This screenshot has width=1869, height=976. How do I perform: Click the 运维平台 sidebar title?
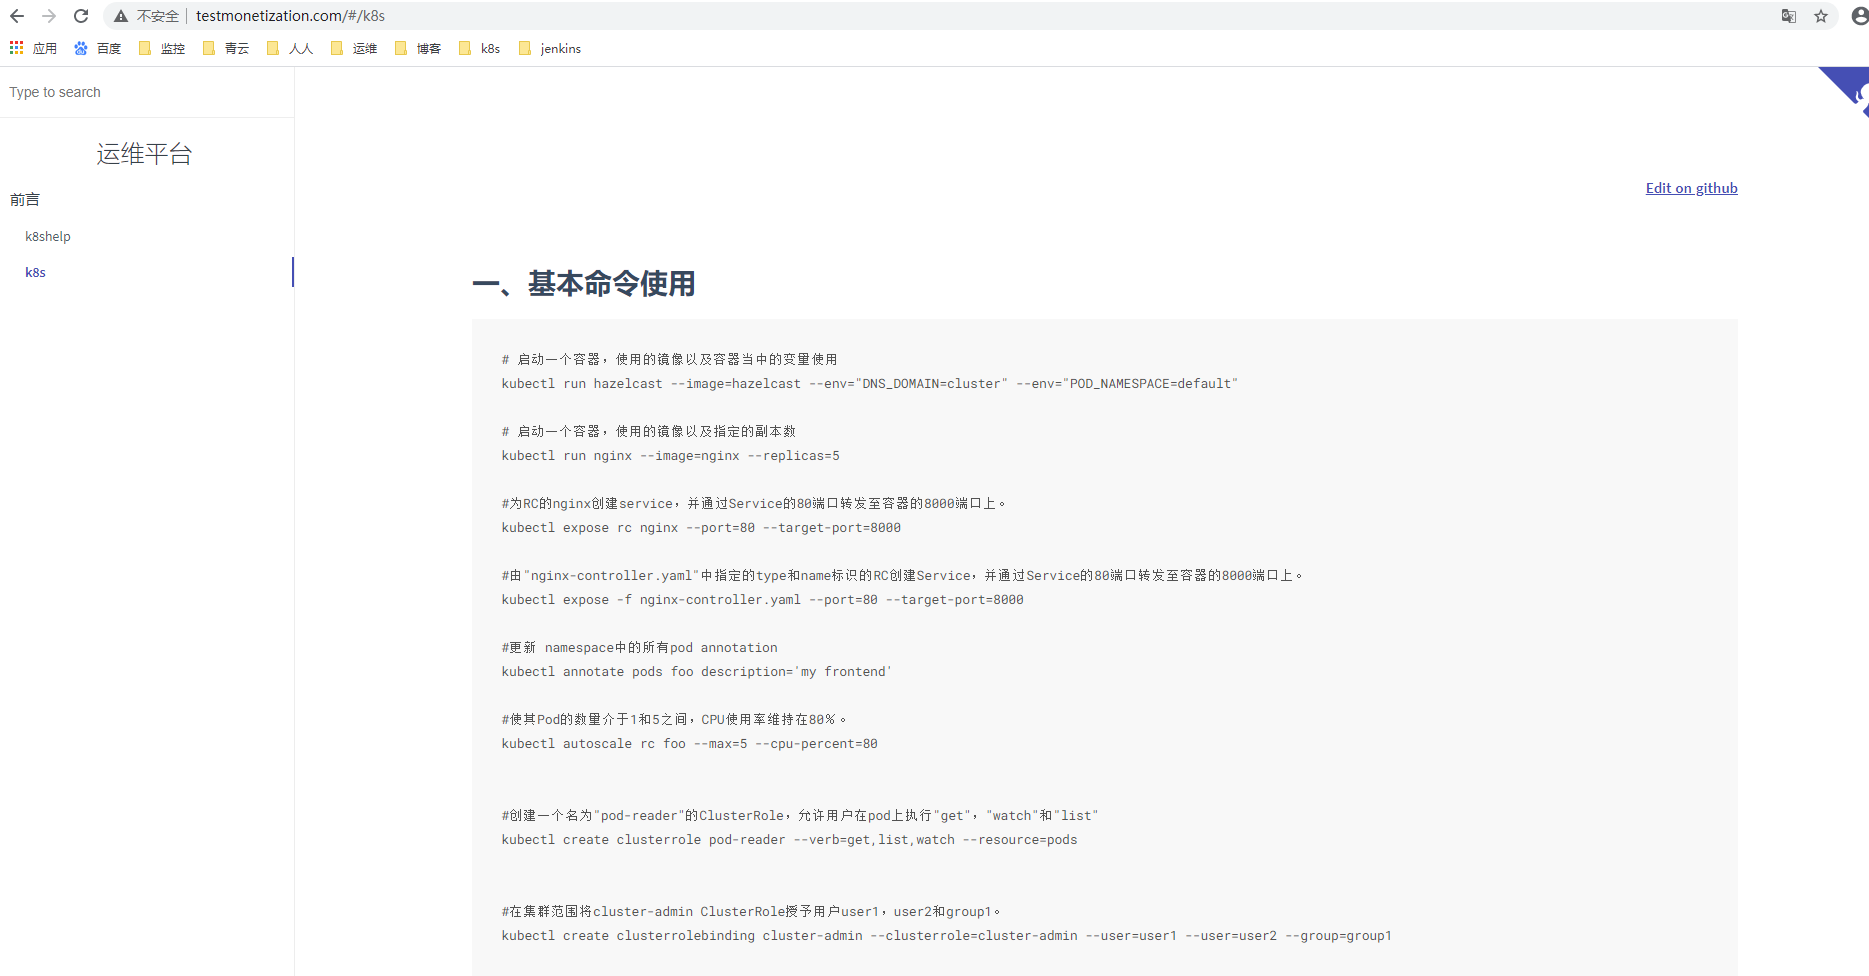pyautogui.click(x=144, y=153)
